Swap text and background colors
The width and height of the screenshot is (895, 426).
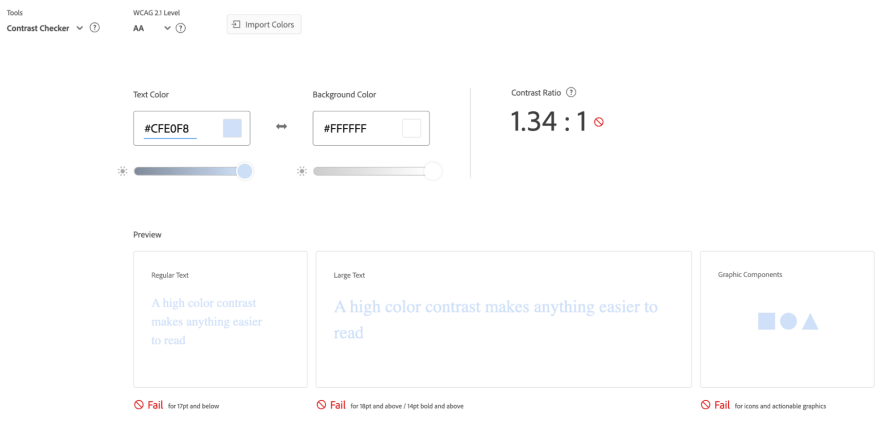tap(282, 127)
